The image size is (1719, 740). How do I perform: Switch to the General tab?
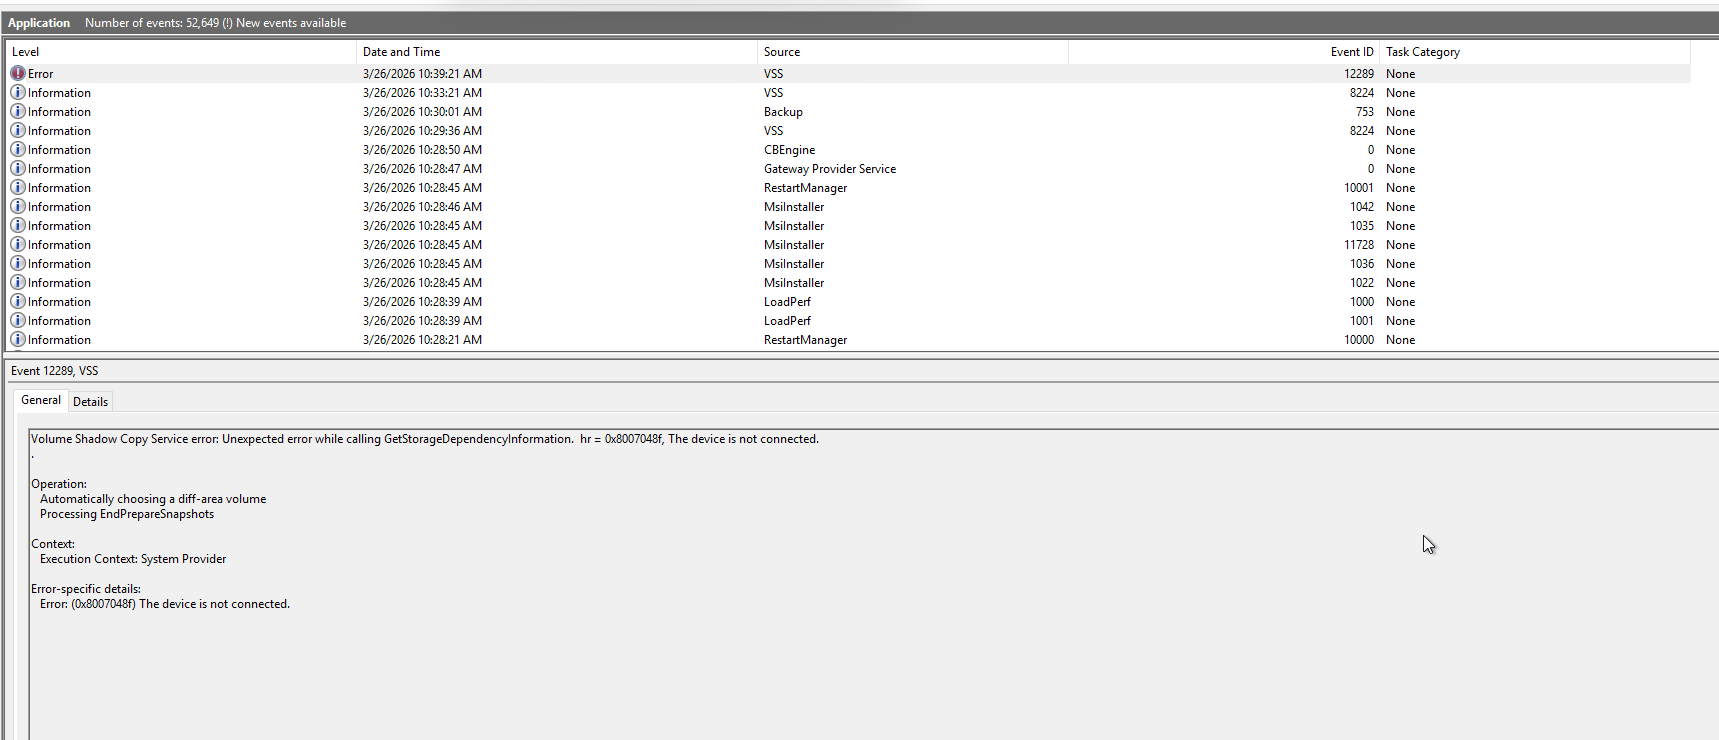click(x=41, y=400)
